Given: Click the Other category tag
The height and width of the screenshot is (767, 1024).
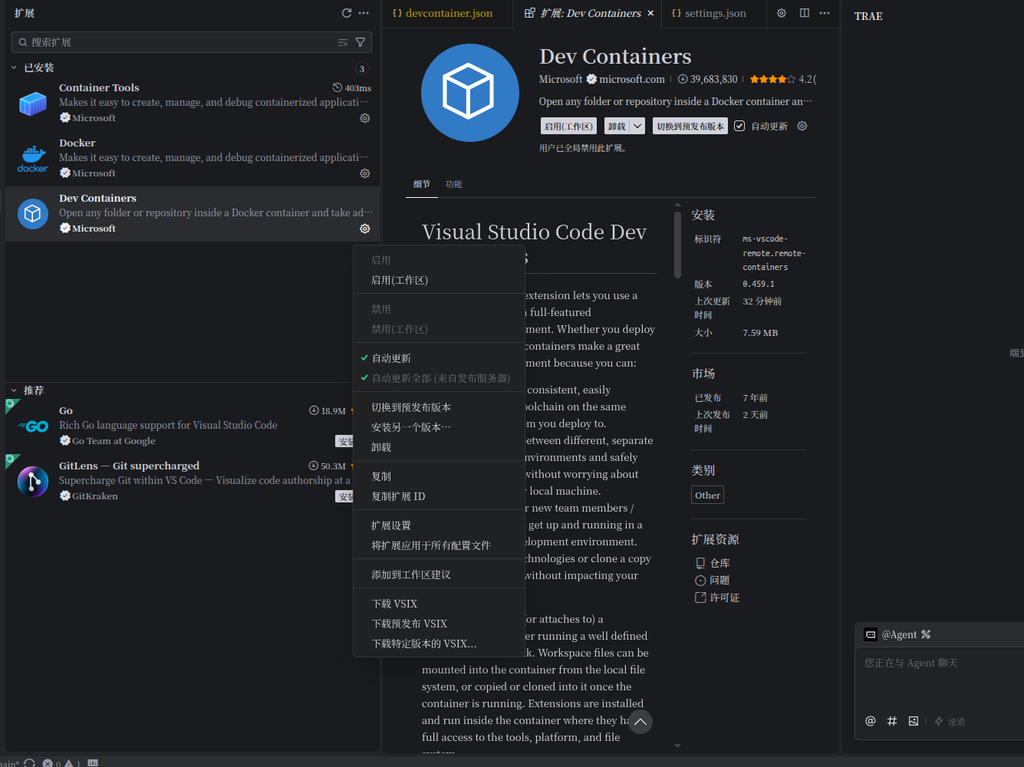Looking at the screenshot, I should tap(707, 495).
